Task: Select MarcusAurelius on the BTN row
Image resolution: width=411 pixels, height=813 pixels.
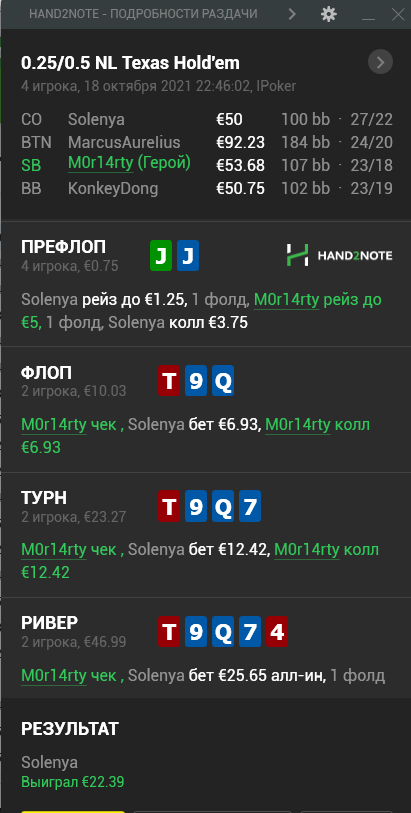Action: coord(124,142)
